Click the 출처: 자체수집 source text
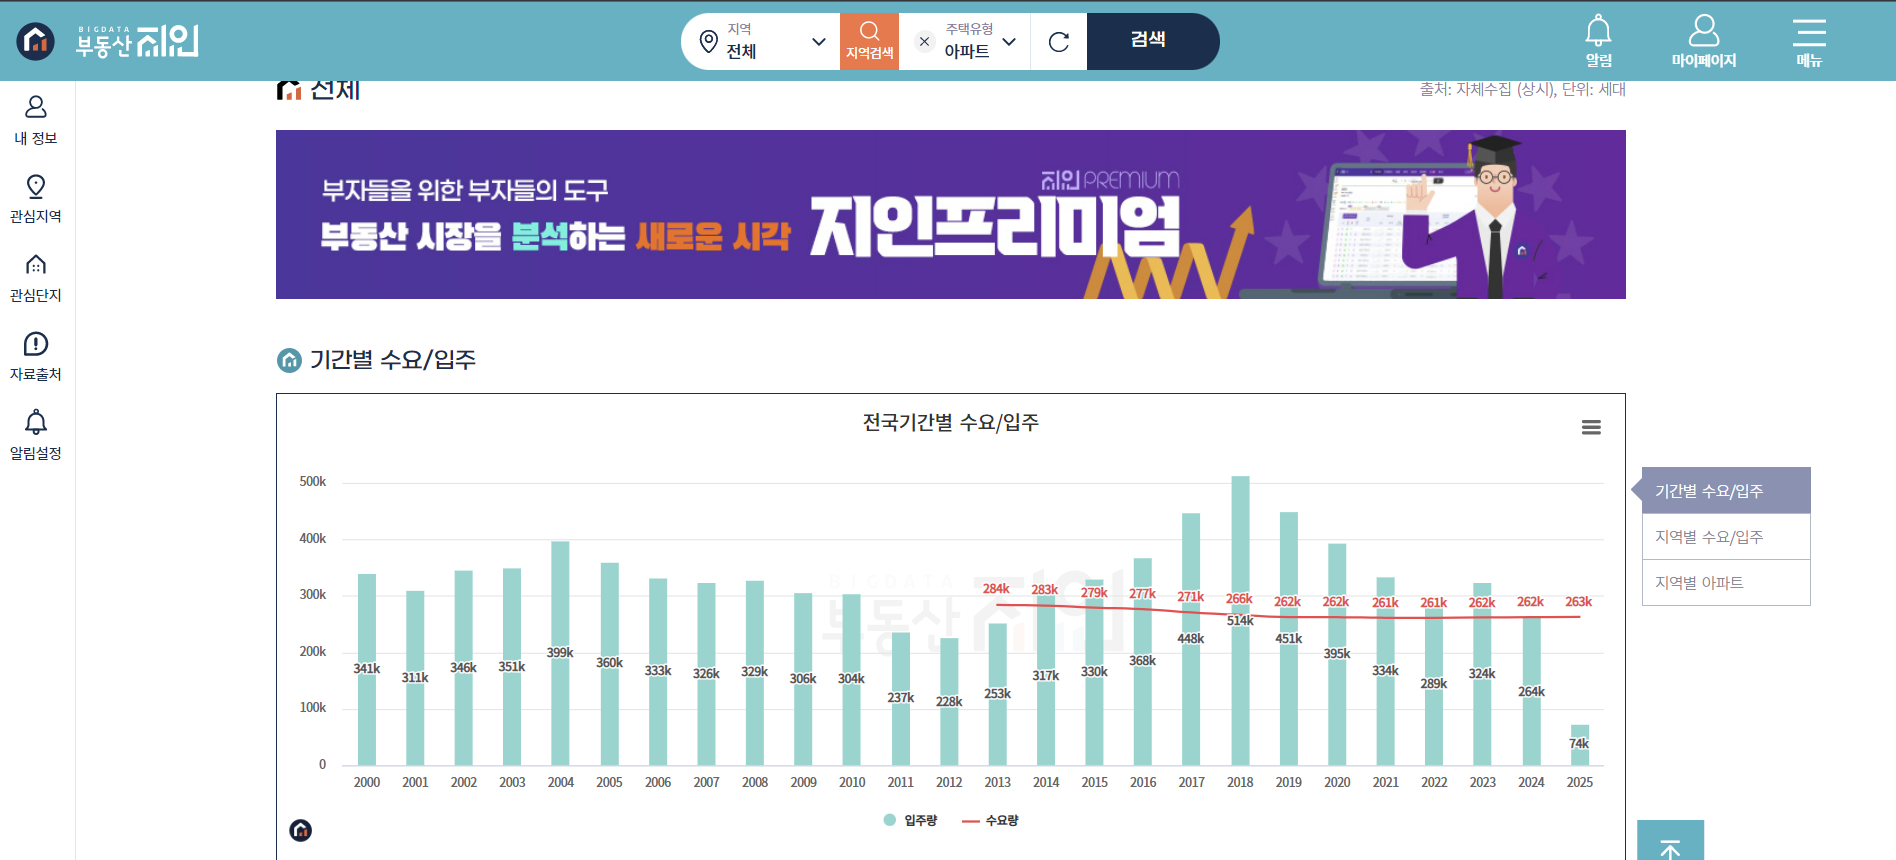The height and width of the screenshot is (860, 1896). pyautogui.click(x=1522, y=89)
